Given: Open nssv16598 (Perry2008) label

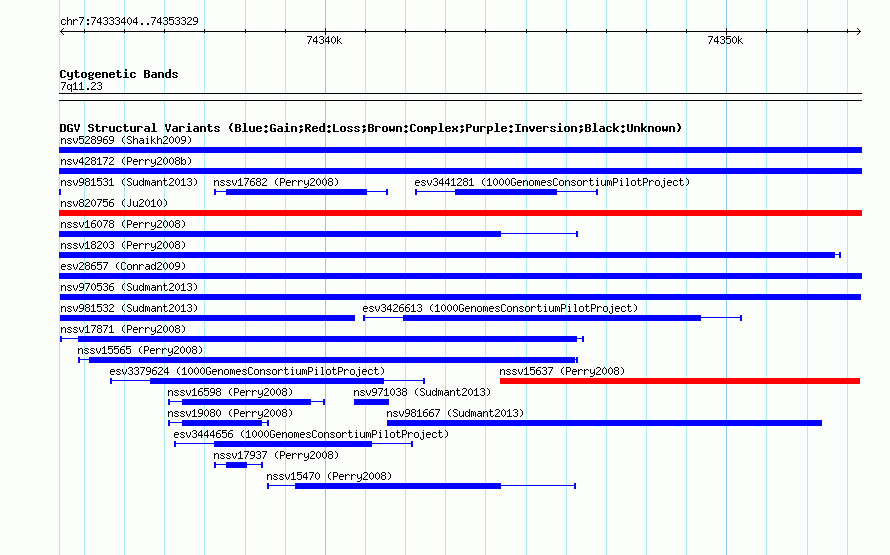Looking at the screenshot, I should (230, 392).
